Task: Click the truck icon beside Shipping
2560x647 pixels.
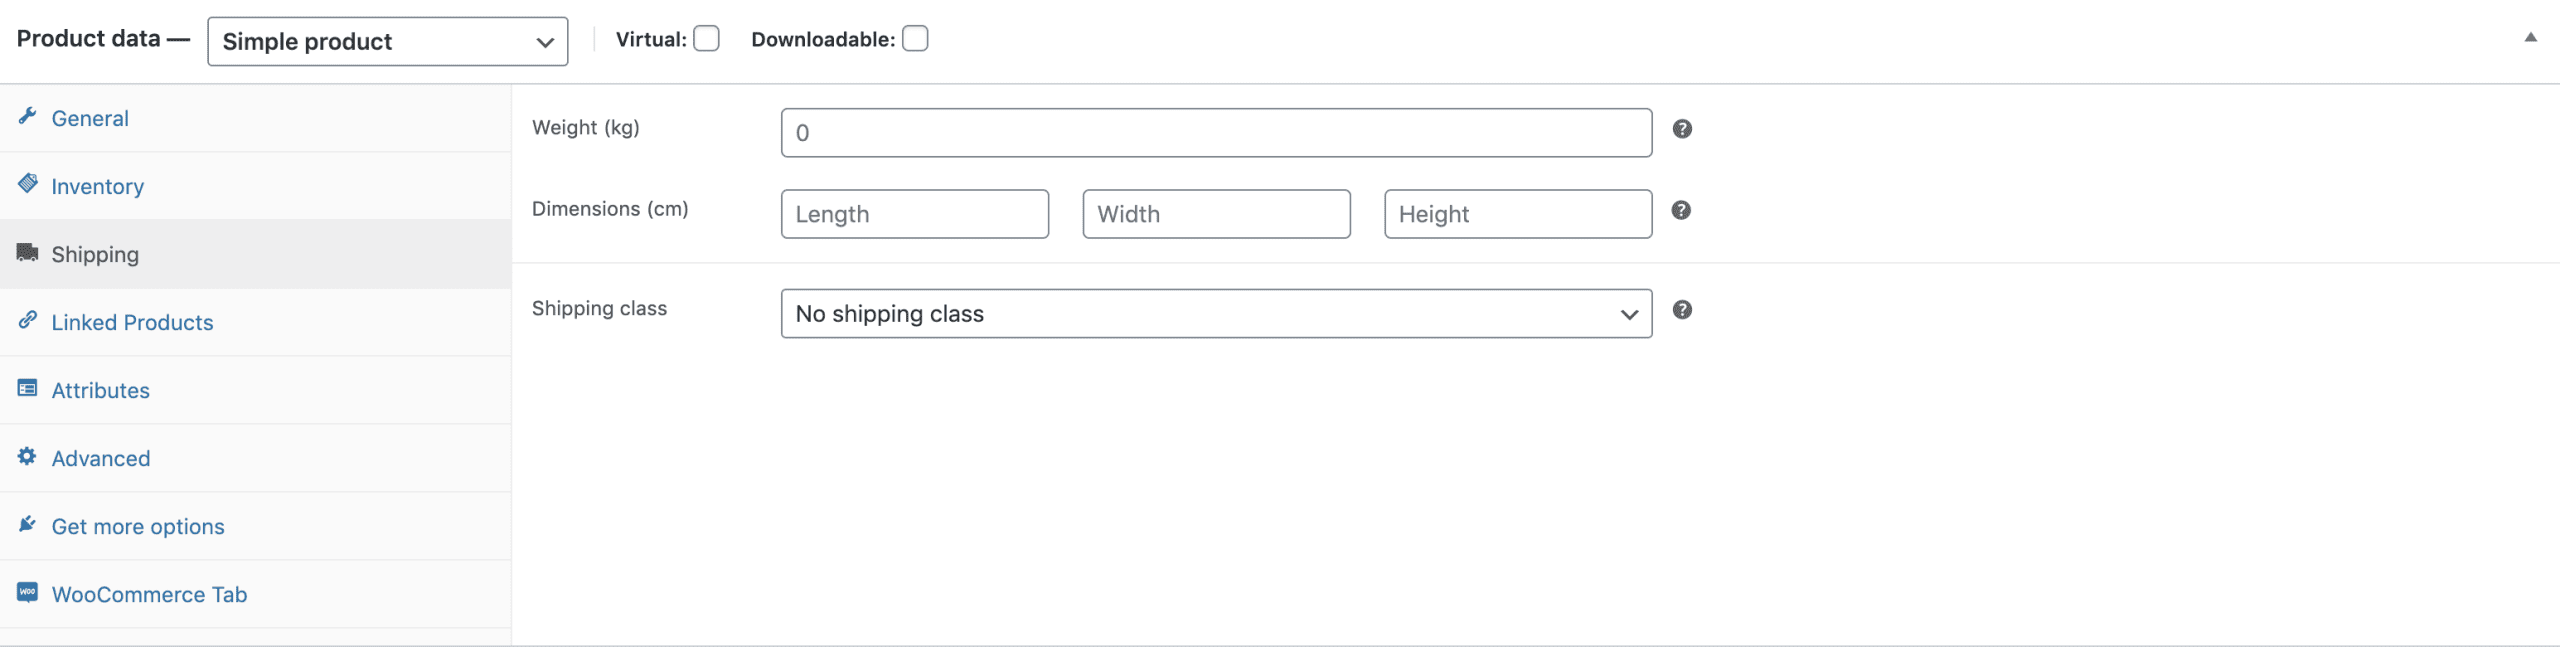Action: (x=28, y=252)
